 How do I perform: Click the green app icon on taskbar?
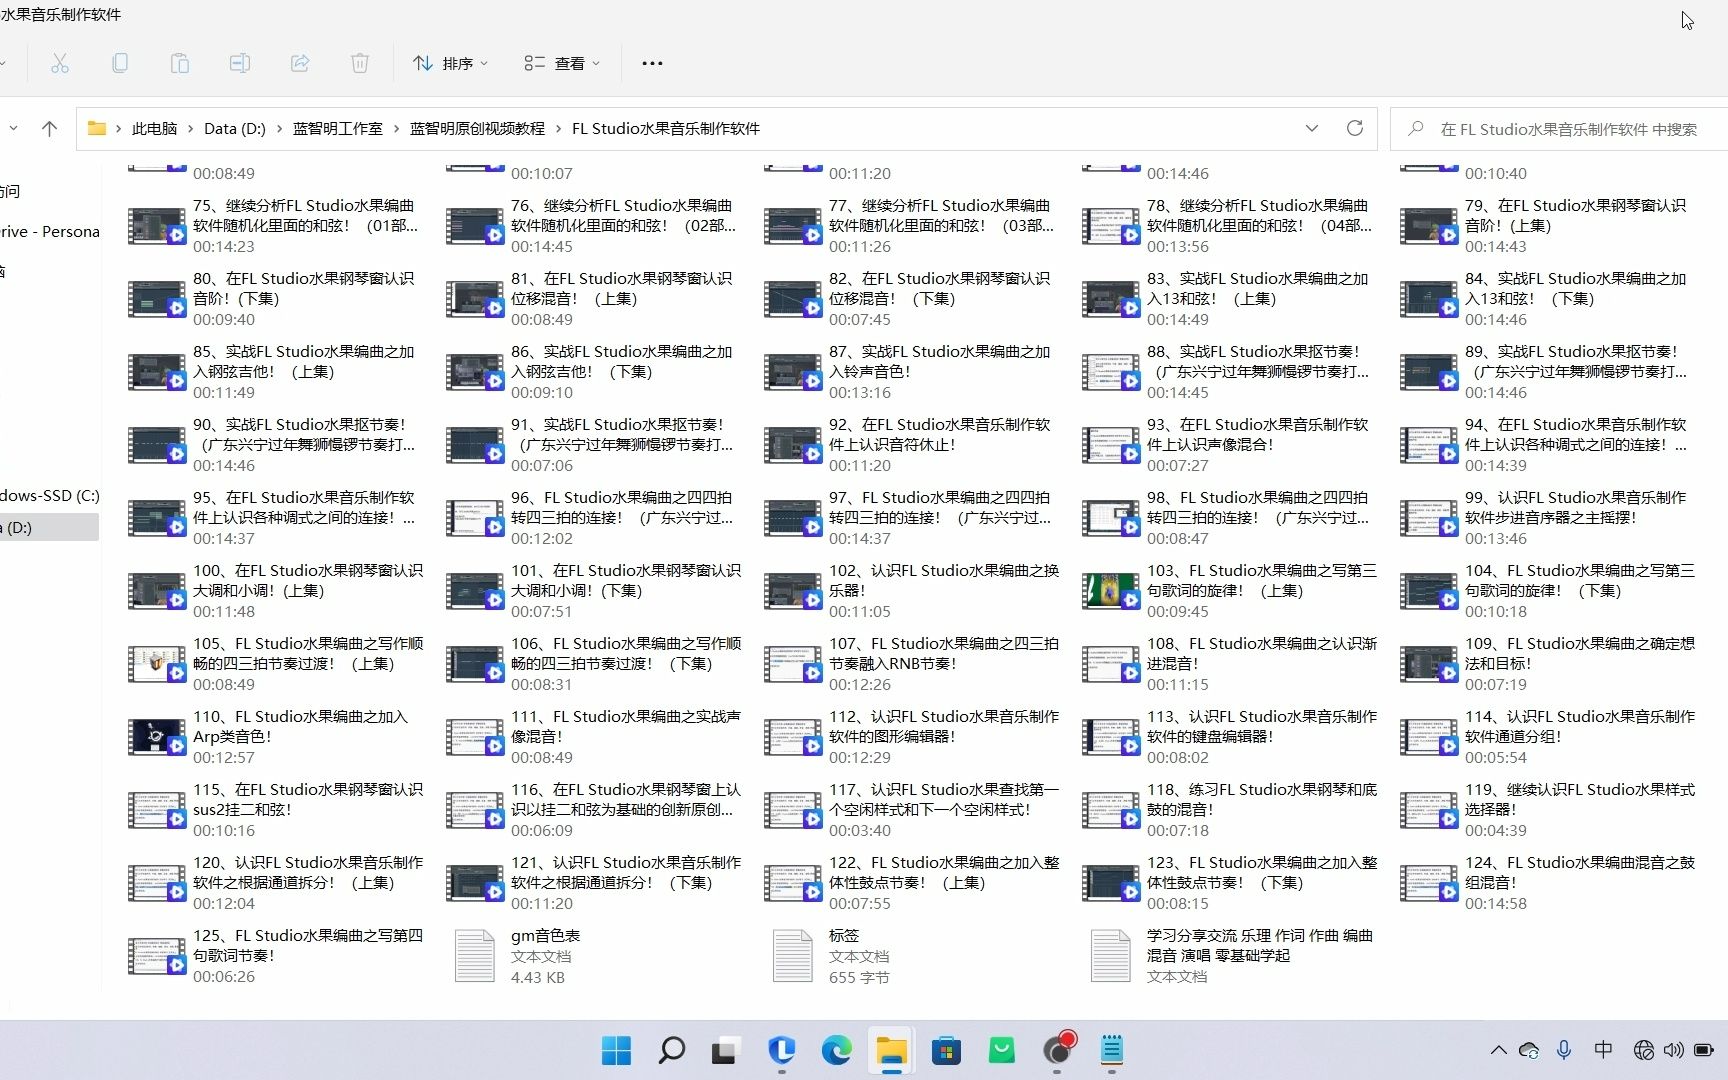pyautogui.click(x=1001, y=1050)
